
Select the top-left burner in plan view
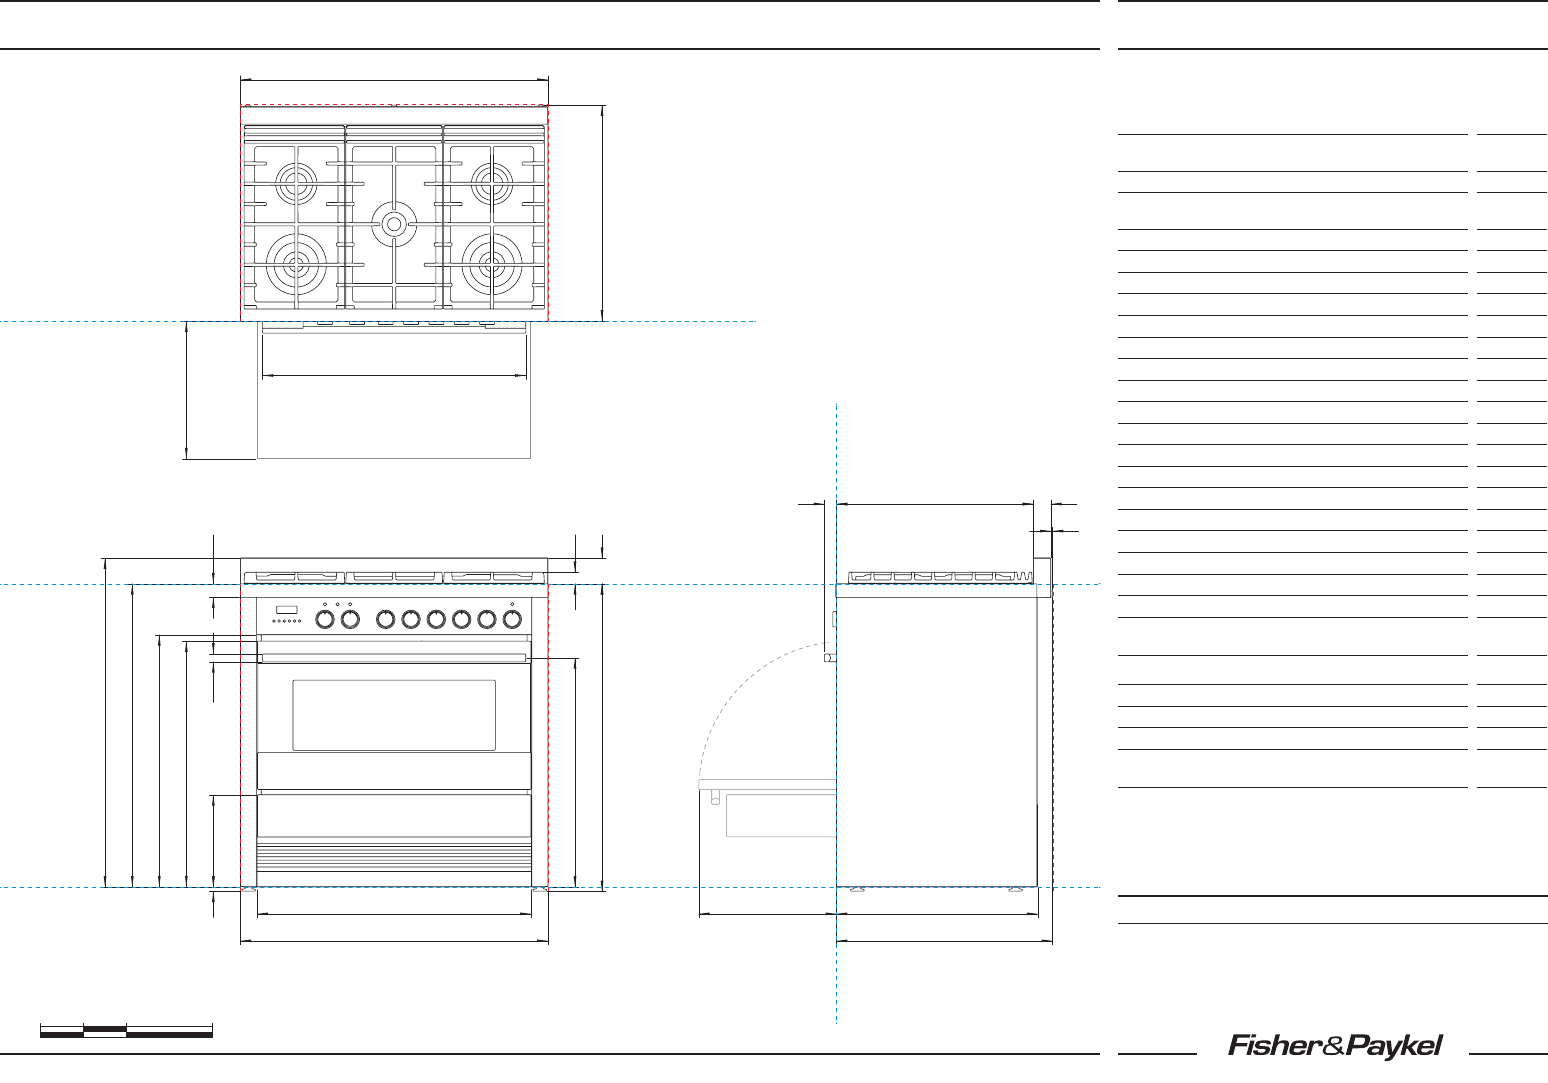[x=295, y=182]
